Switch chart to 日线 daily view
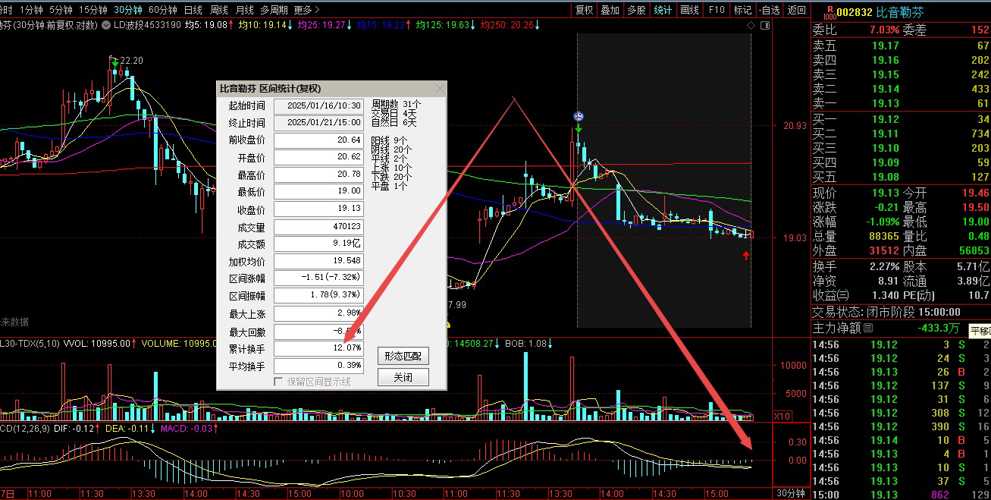The height and width of the screenshot is (500, 991). point(193,10)
